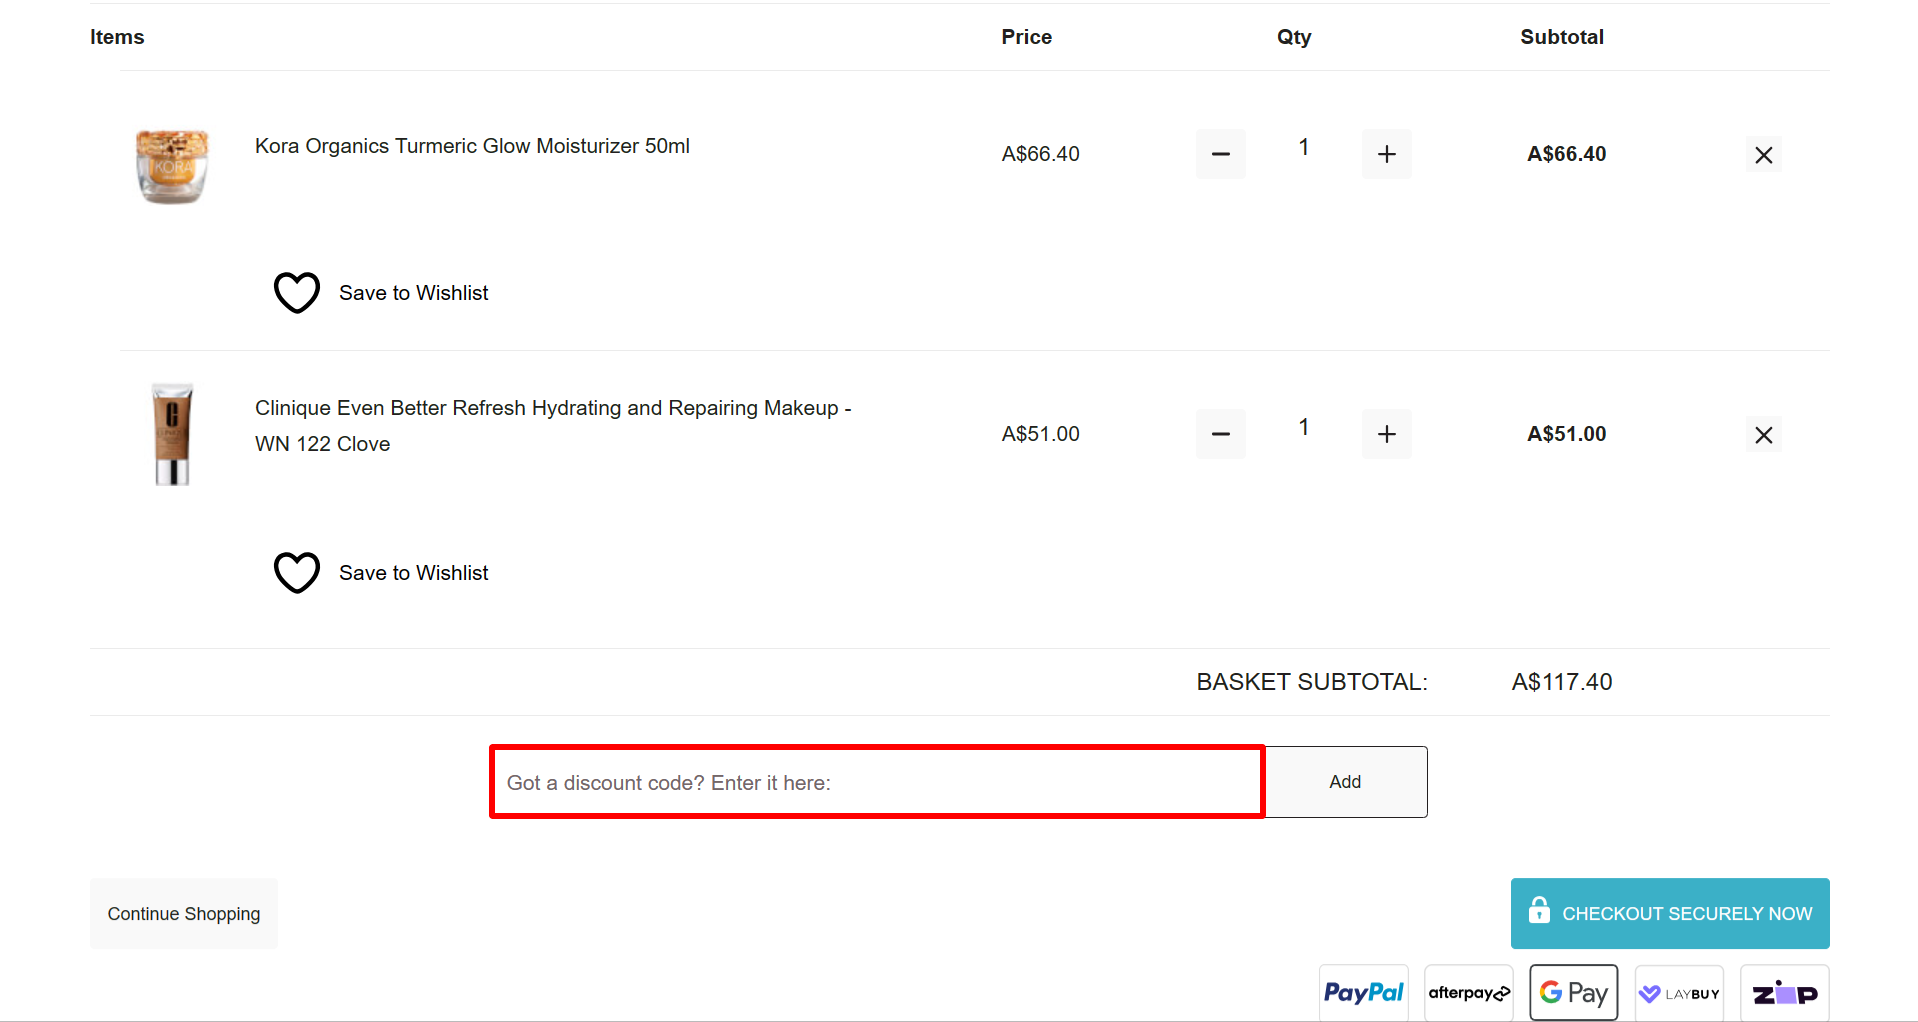Click the discount code input field

click(x=875, y=782)
